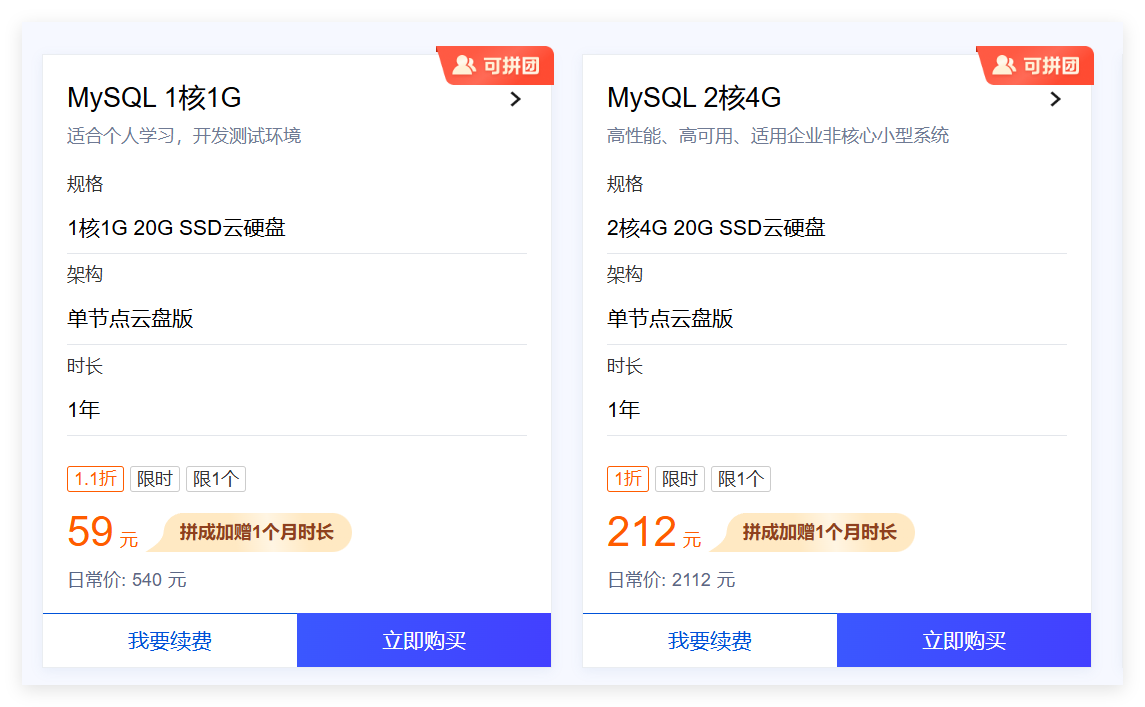Select the MySQL 2核4G title

(694, 98)
